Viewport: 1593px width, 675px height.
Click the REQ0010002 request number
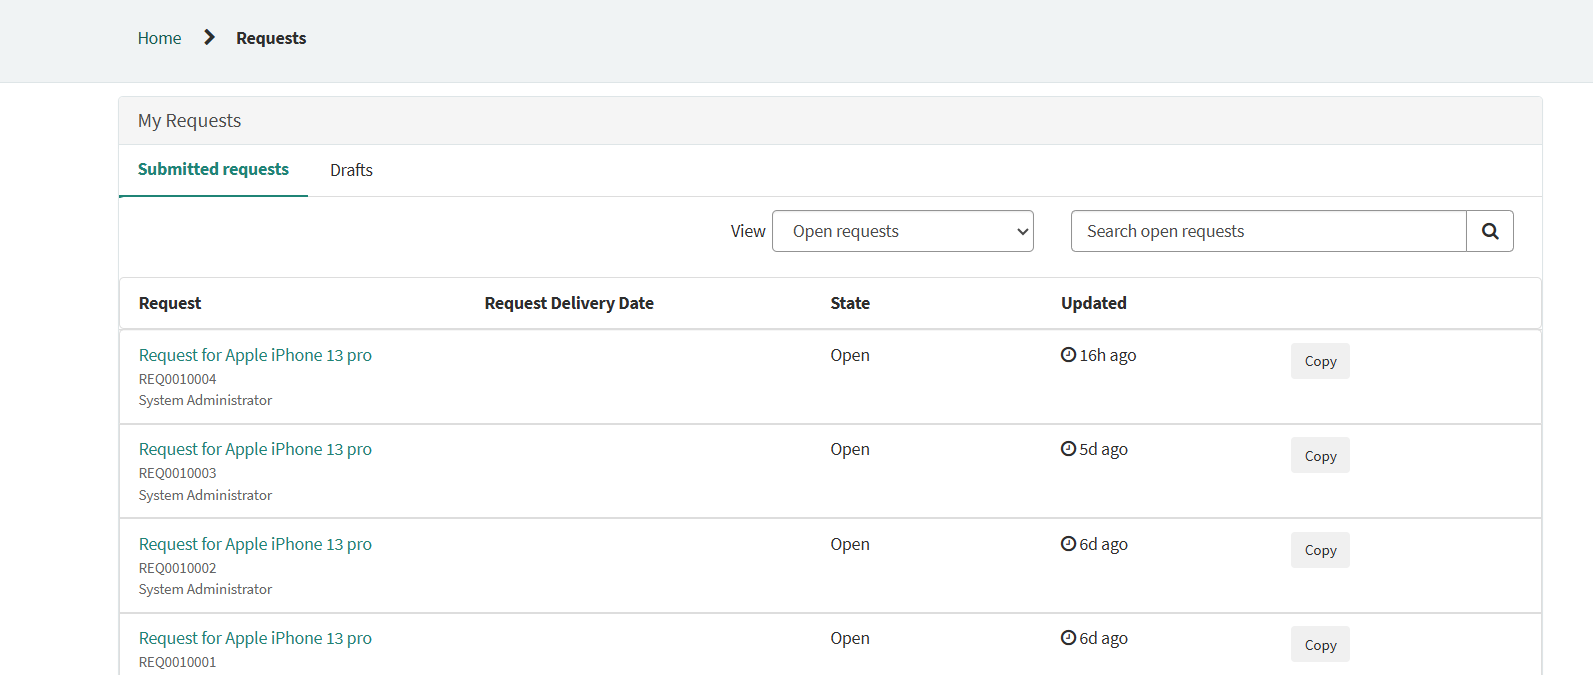(177, 568)
